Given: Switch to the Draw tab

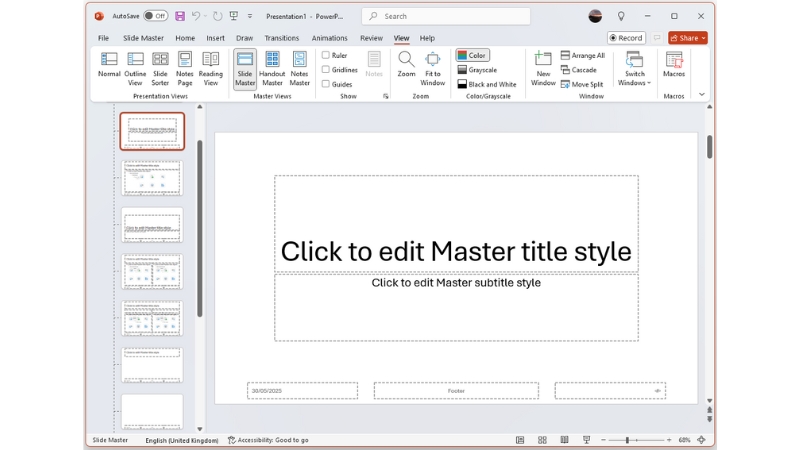Looking at the screenshot, I should coord(244,38).
